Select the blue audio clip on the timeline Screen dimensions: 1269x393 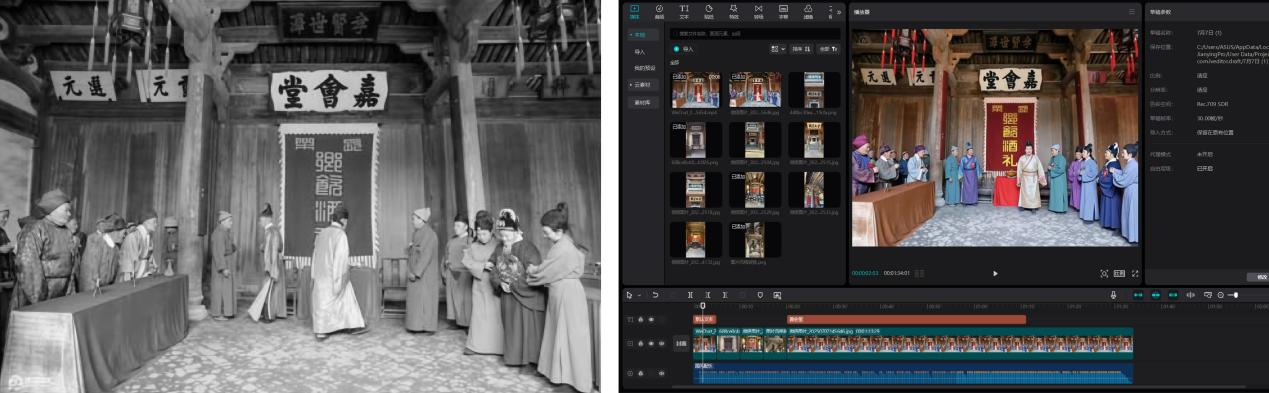point(913,373)
